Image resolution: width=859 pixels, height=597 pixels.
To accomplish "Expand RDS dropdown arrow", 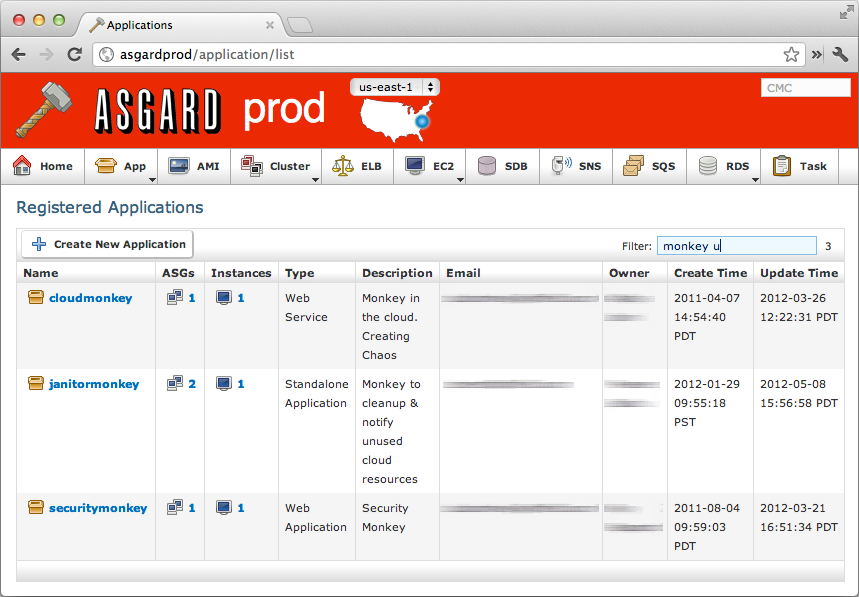I will pos(755,180).
